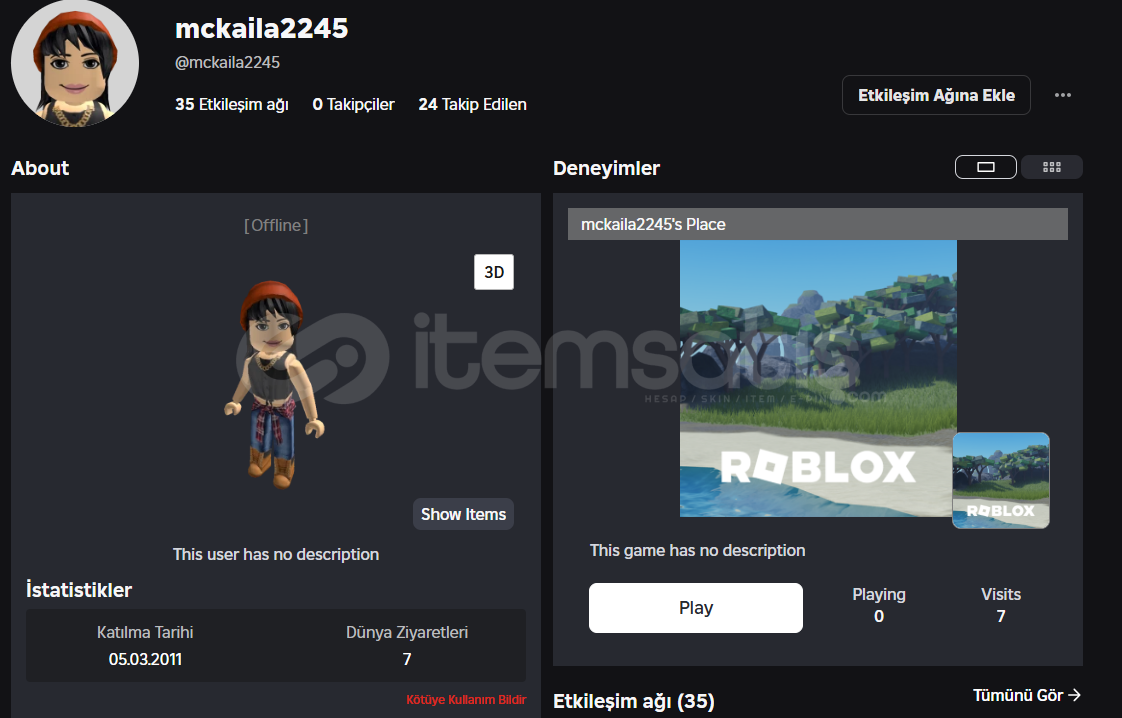
Task: Toggle the 3D avatar view
Action: (494, 272)
